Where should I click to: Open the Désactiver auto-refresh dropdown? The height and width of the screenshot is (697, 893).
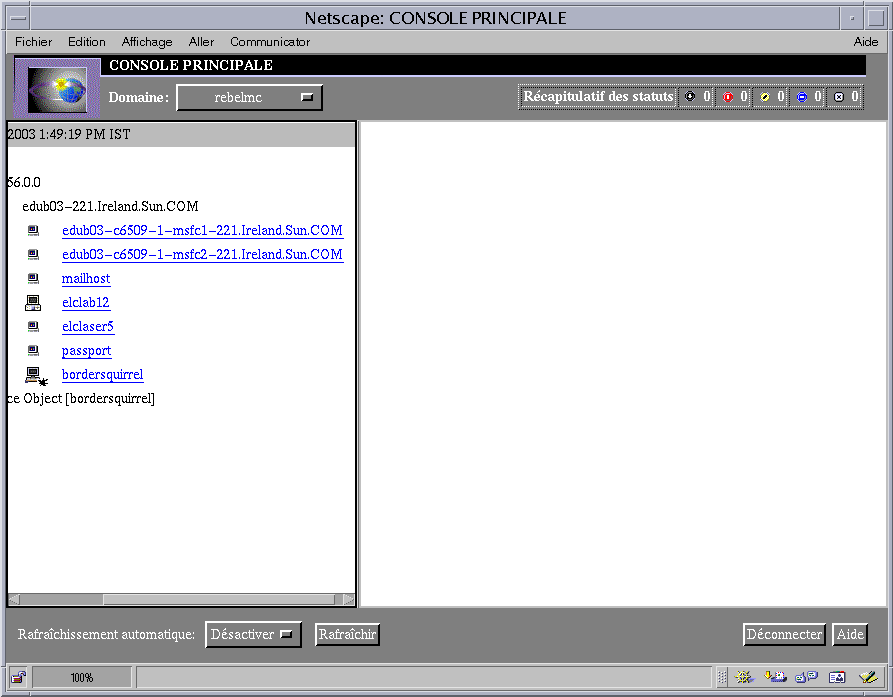(253, 634)
